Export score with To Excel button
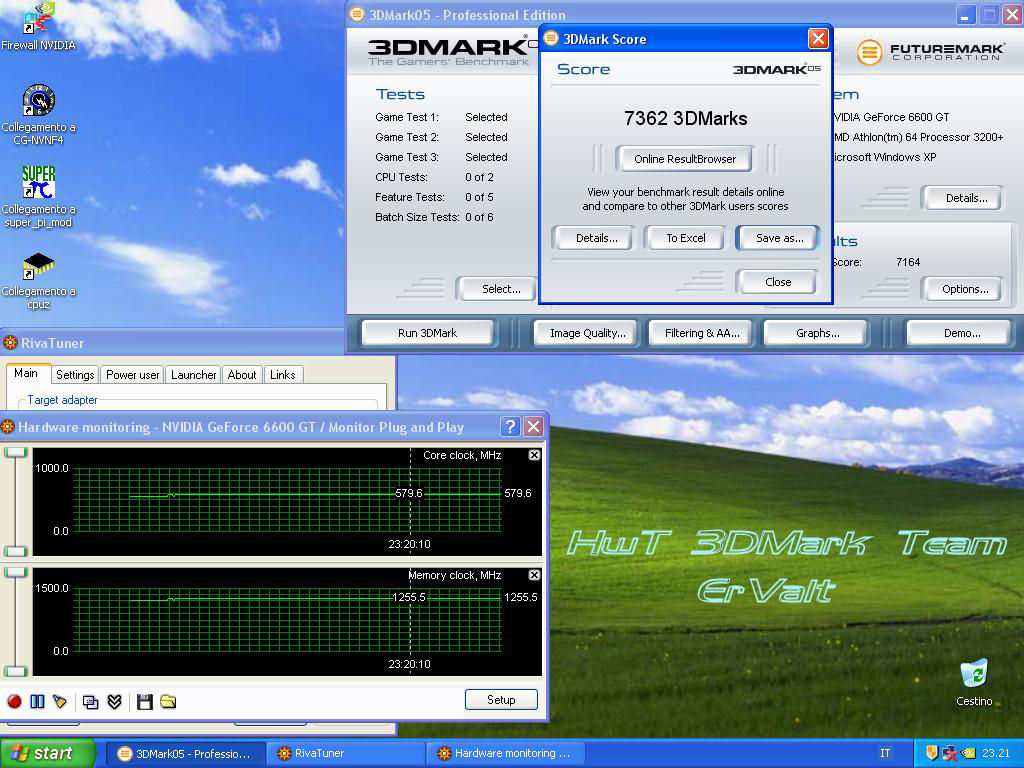This screenshot has height=768, width=1024. click(x=685, y=238)
